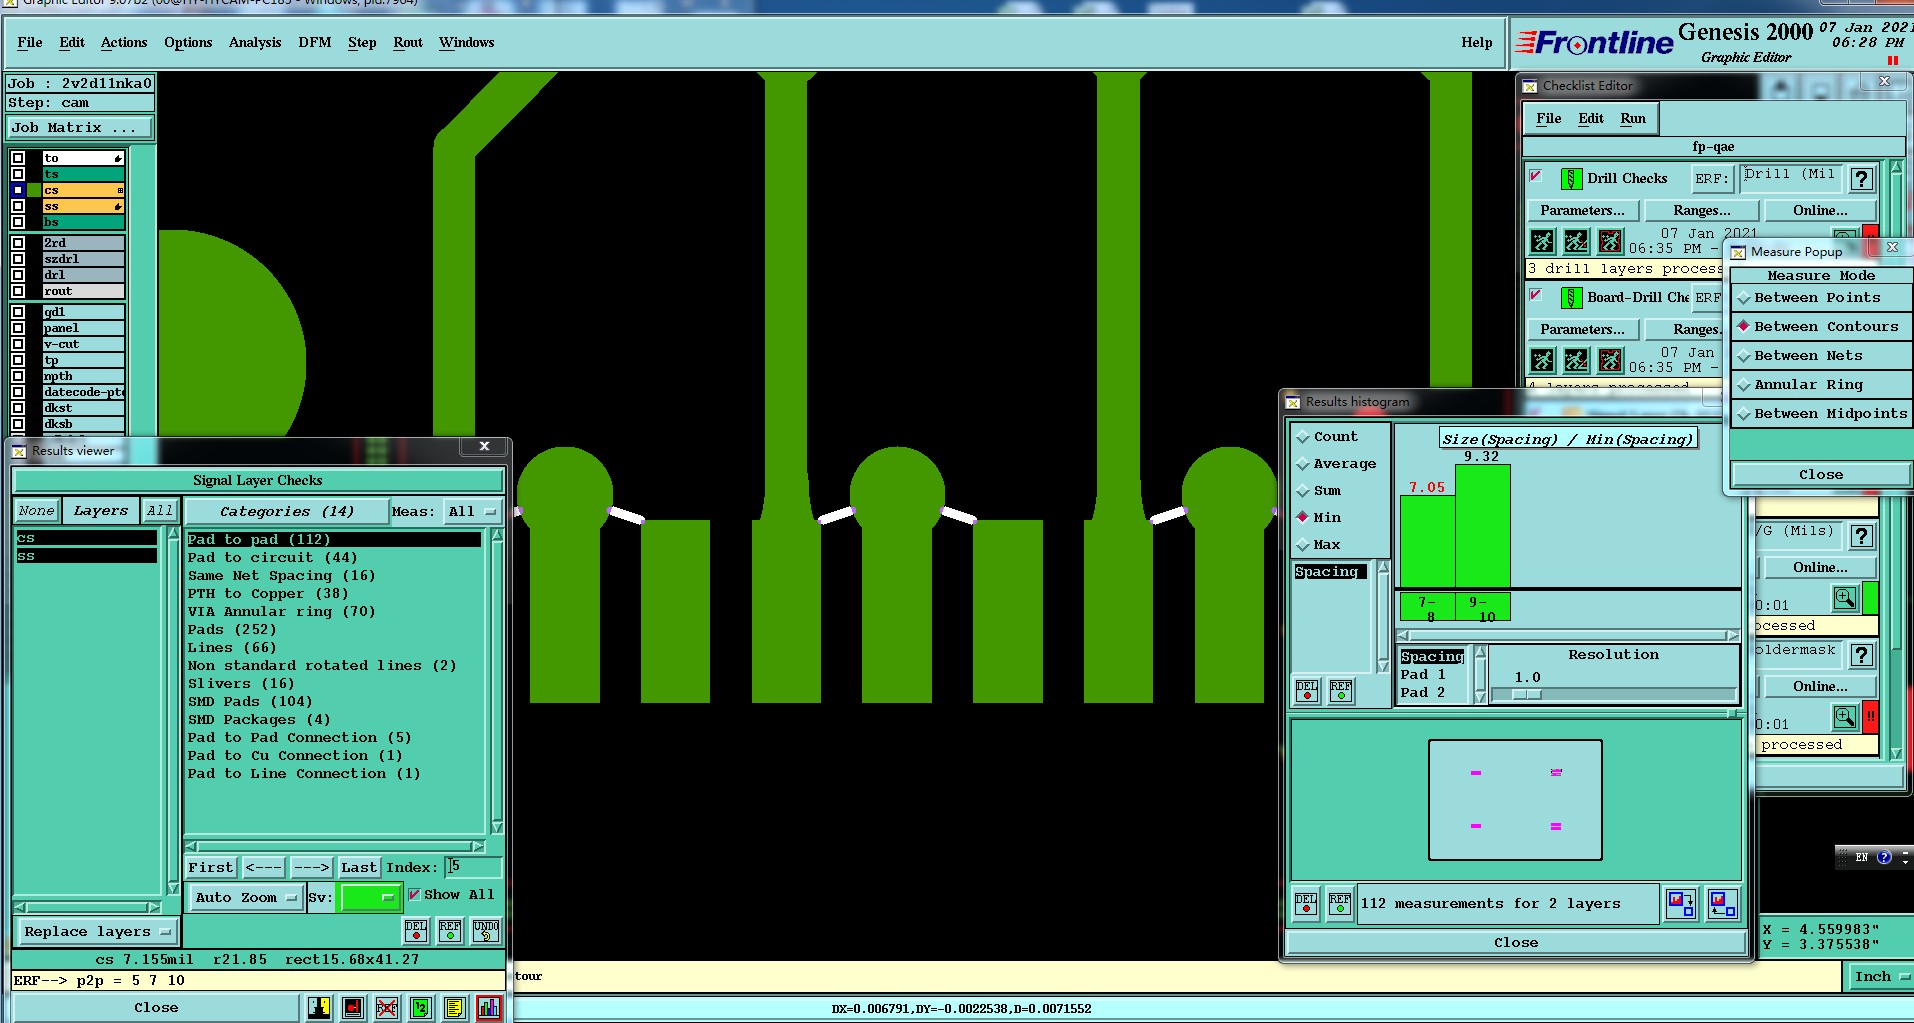Click the blue help icon near EN
The image size is (1914, 1023).
[x=1884, y=857]
